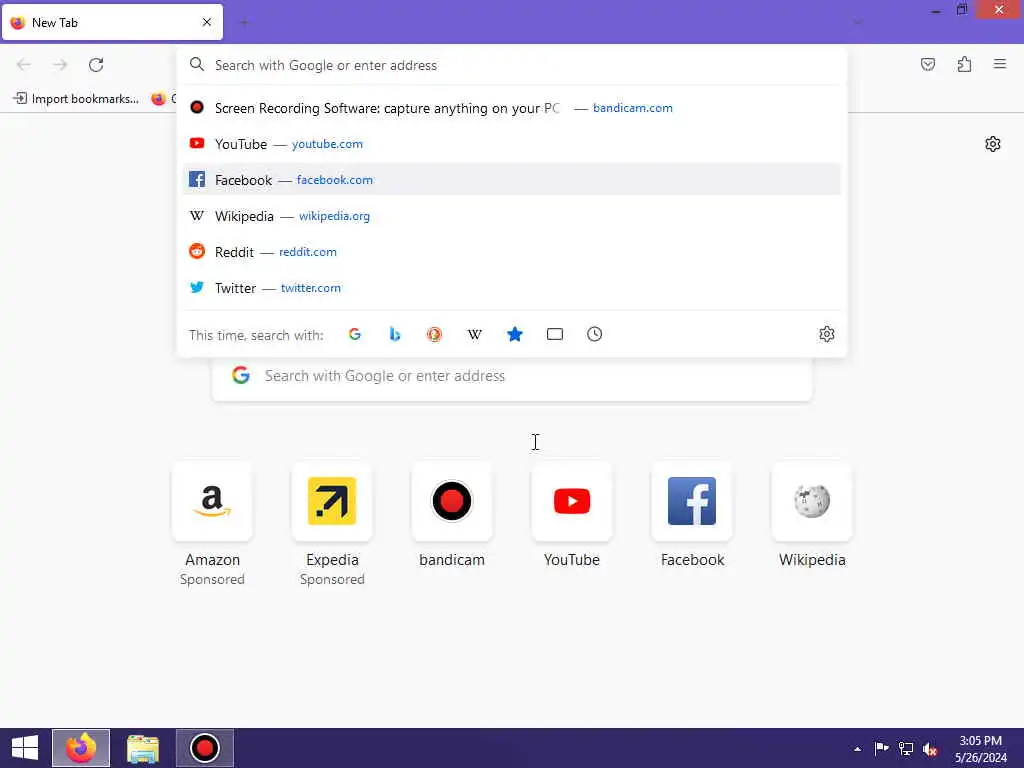
Task: Click the page's Google search box
Action: pyautogui.click(x=512, y=376)
